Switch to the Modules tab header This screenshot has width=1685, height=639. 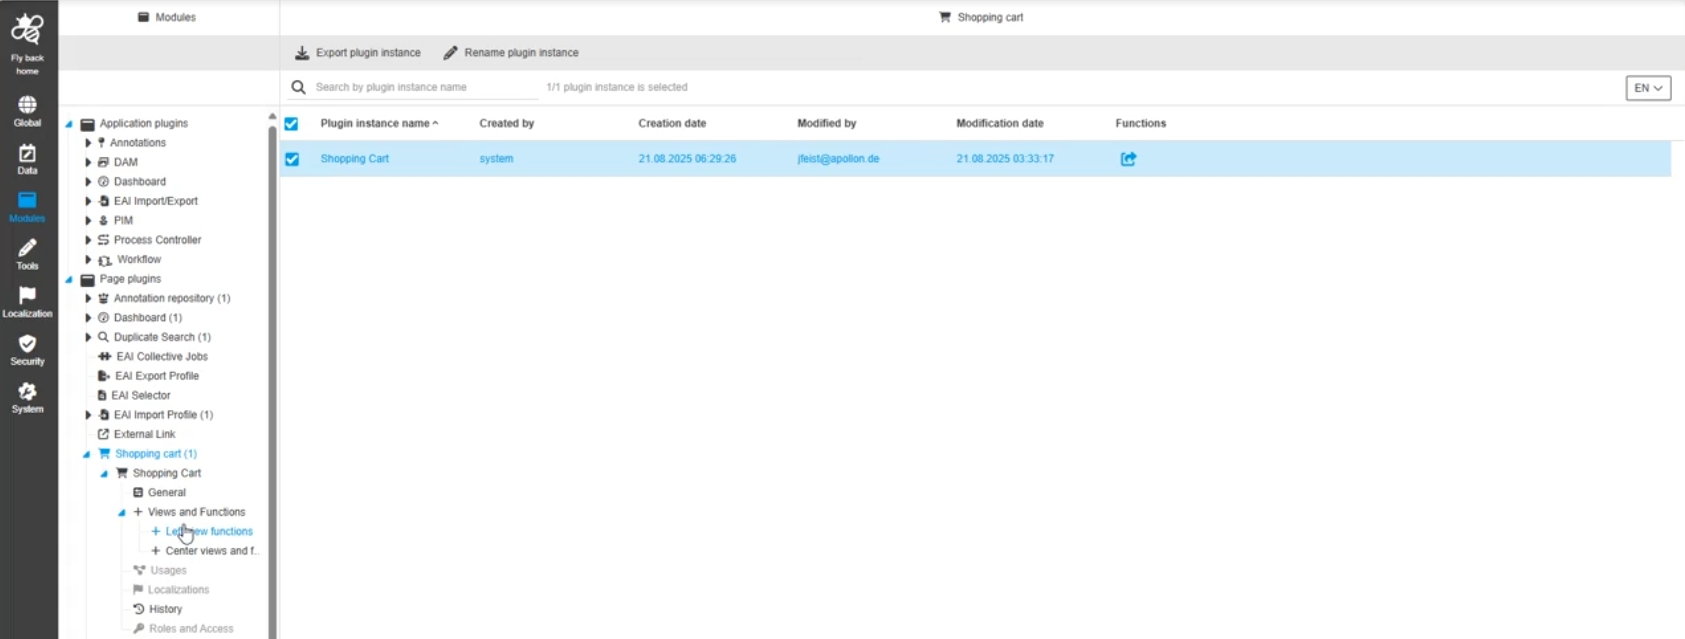[x=167, y=17]
